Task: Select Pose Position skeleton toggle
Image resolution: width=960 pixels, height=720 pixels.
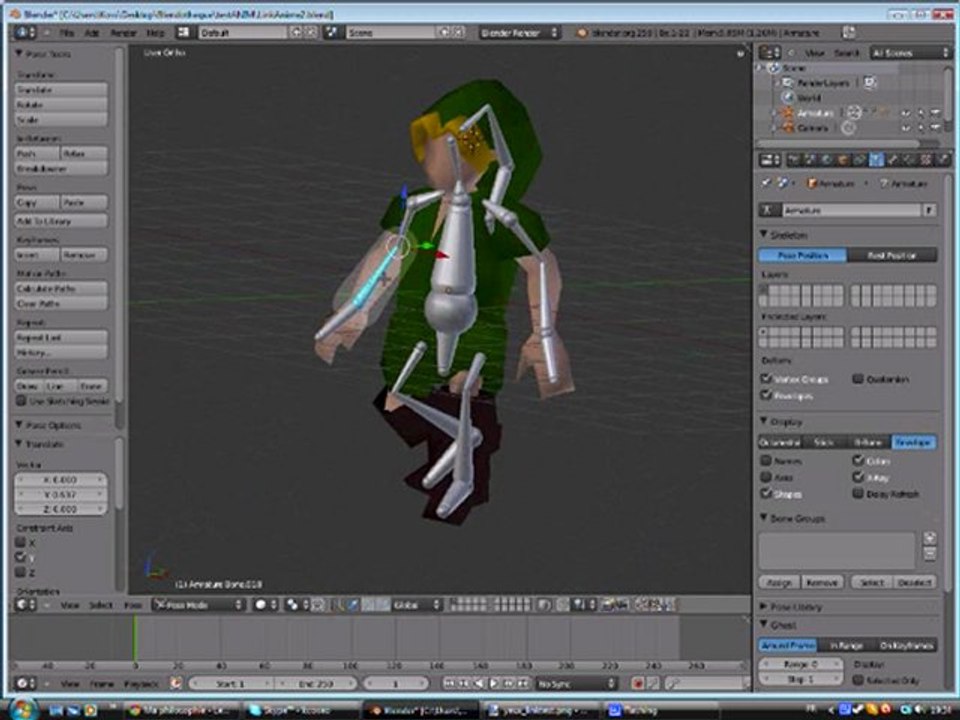Action: point(803,255)
